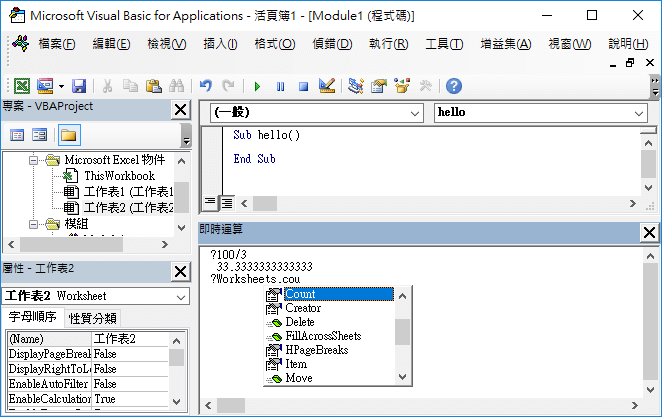662x417 pixels.
Task: Open Project Explorer toolbar icon
Action: (x=356, y=86)
